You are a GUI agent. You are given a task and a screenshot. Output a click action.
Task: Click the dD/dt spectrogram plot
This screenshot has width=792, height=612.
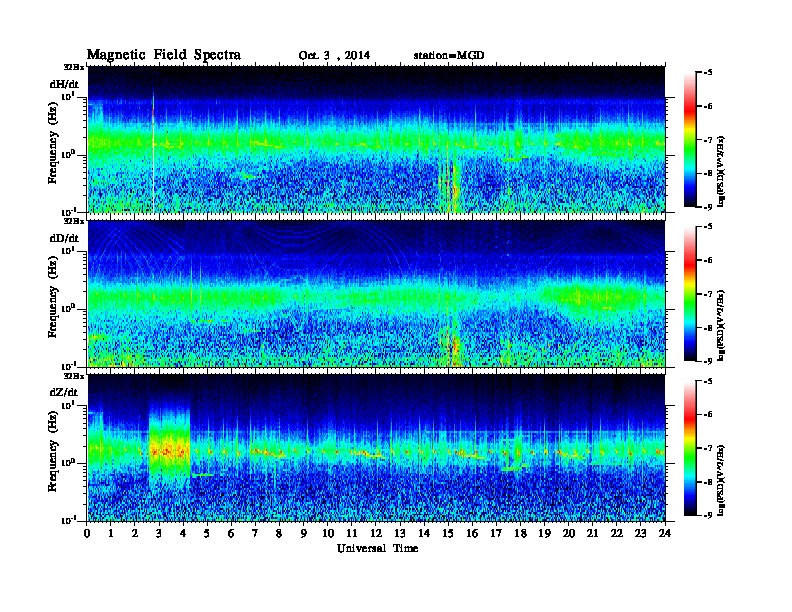(376, 293)
